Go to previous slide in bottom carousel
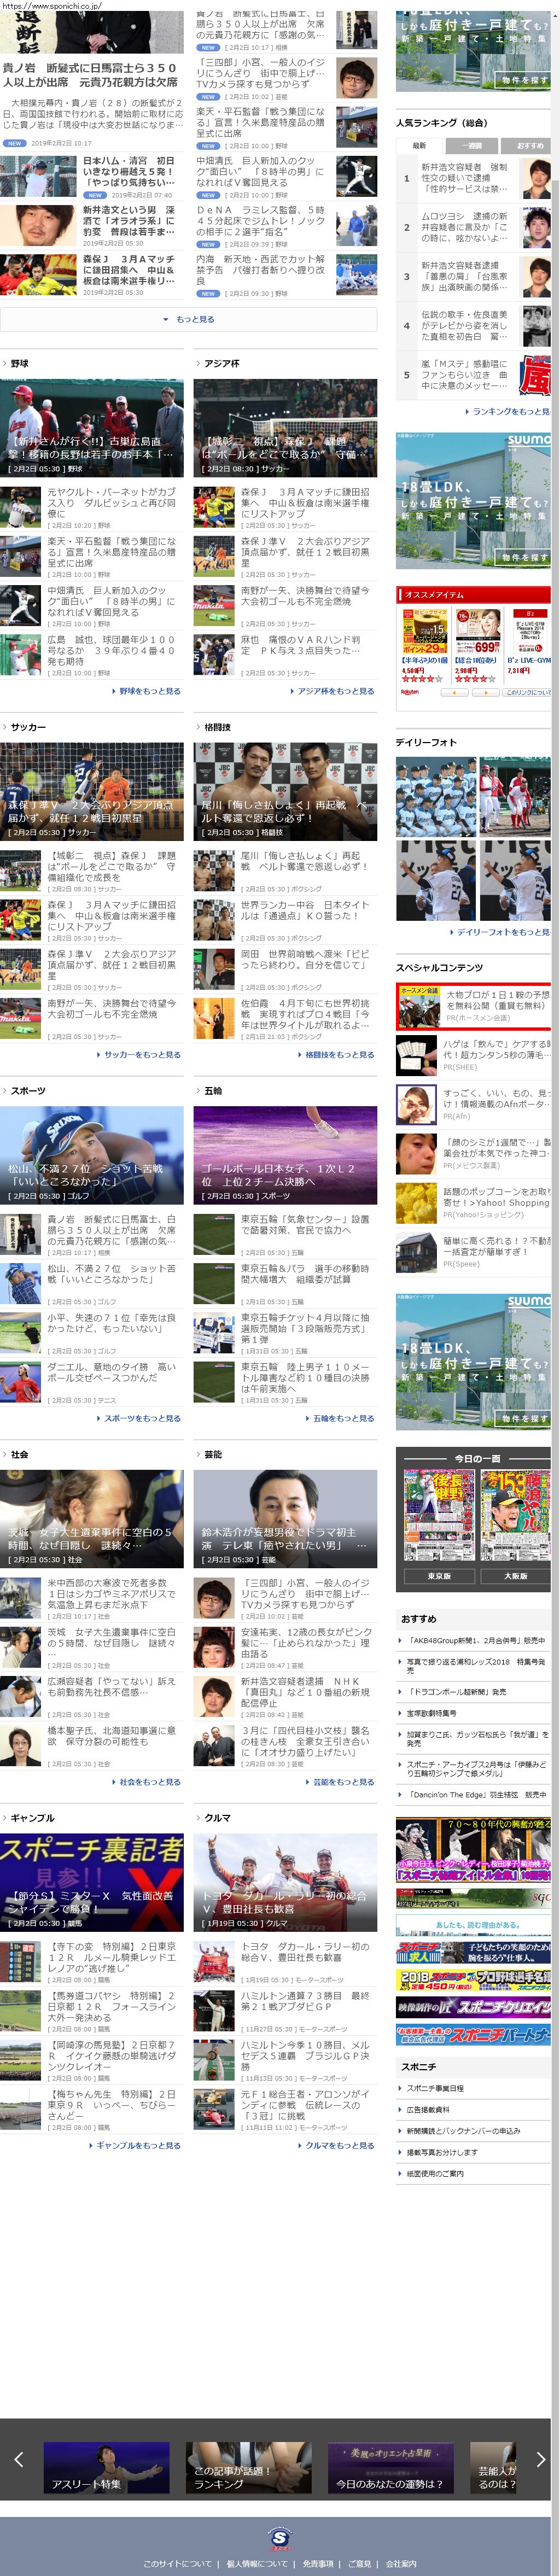560x2576 pixels. pos(18,2459)
